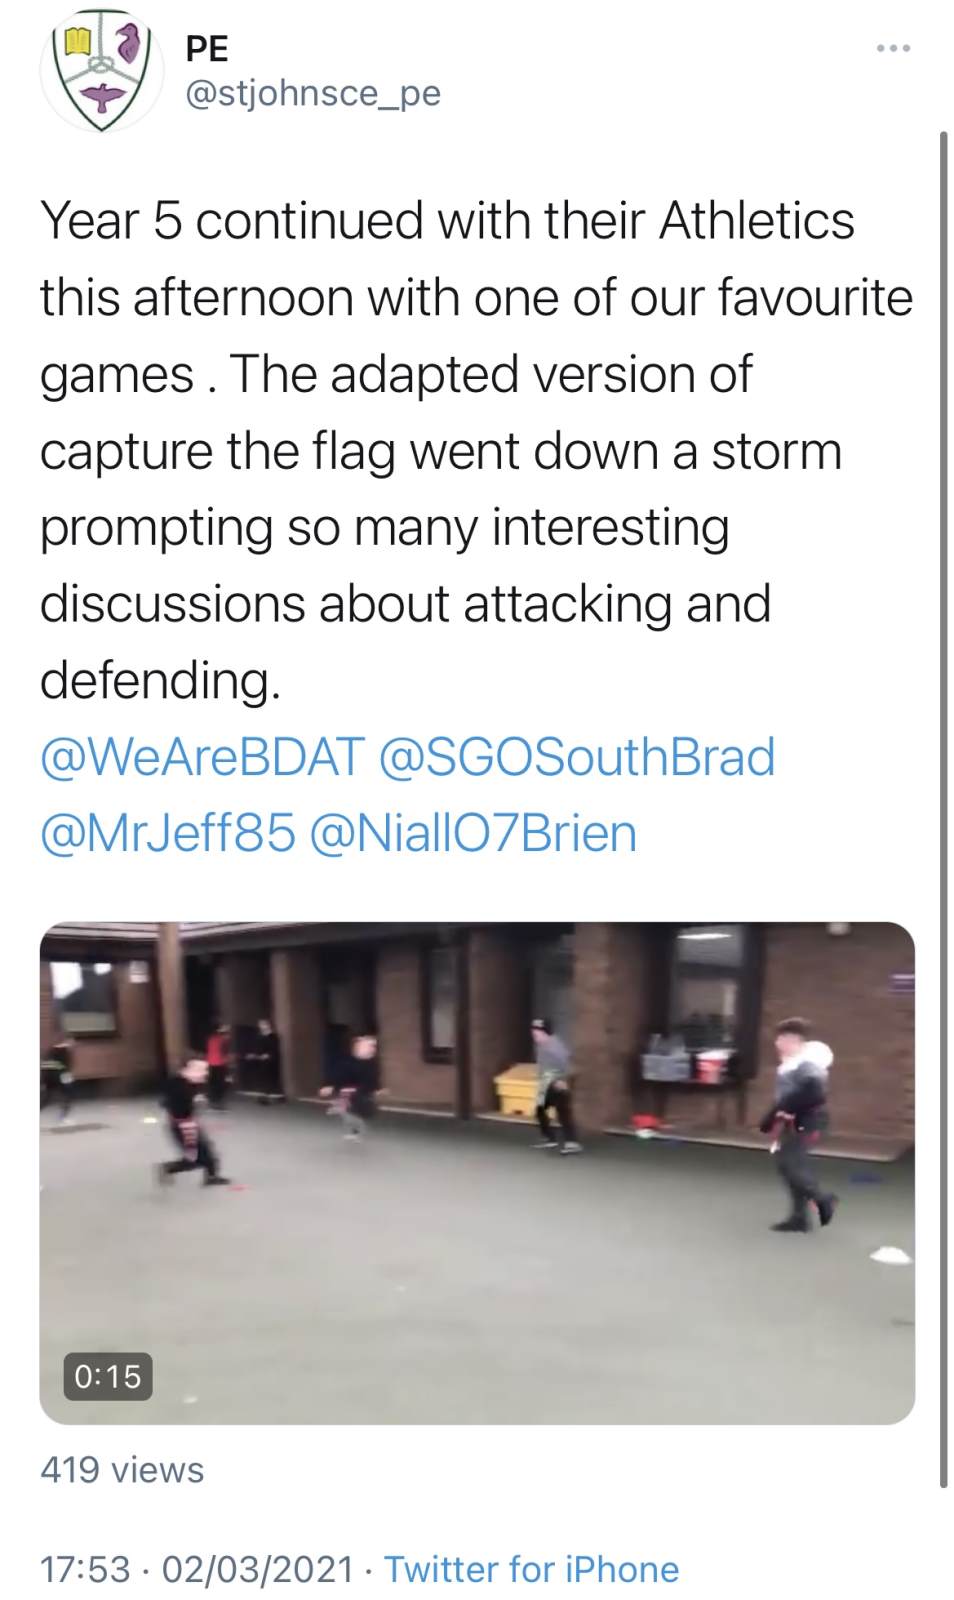Click the 'capture the flag' line of text
This screenshot has width=954, height=1600.
click(441, 451)
